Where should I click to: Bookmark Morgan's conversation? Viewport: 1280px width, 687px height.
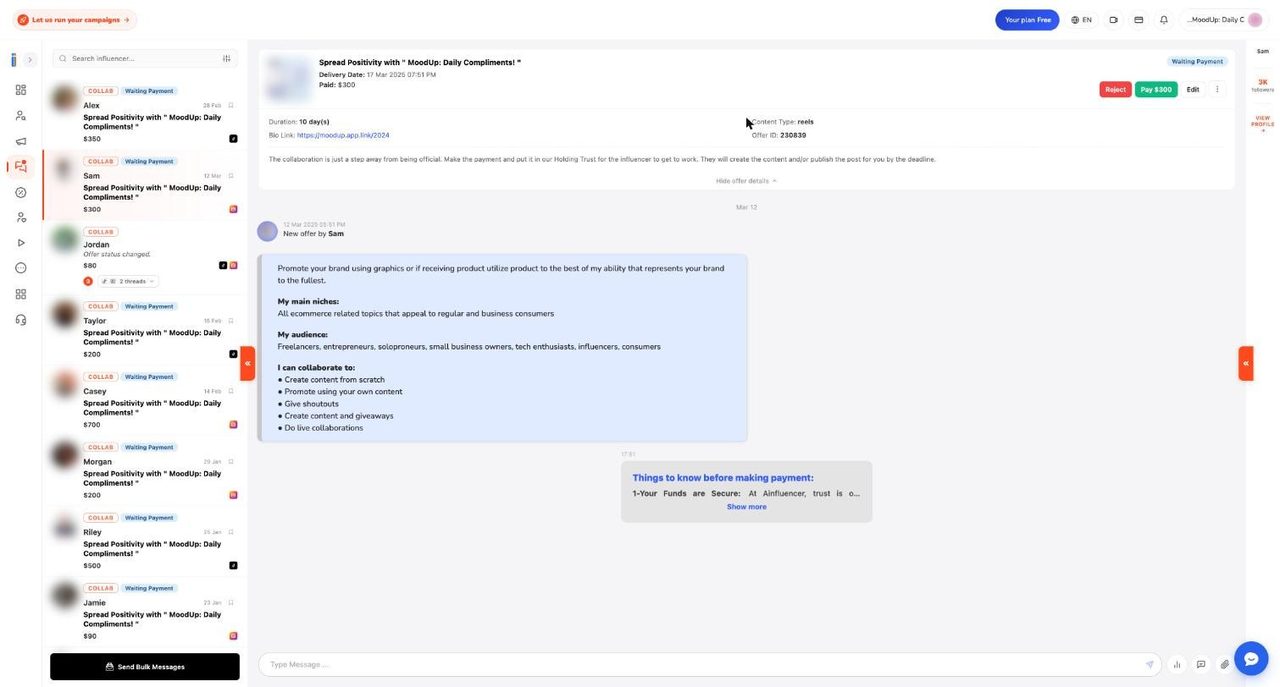tap(231, 462)
